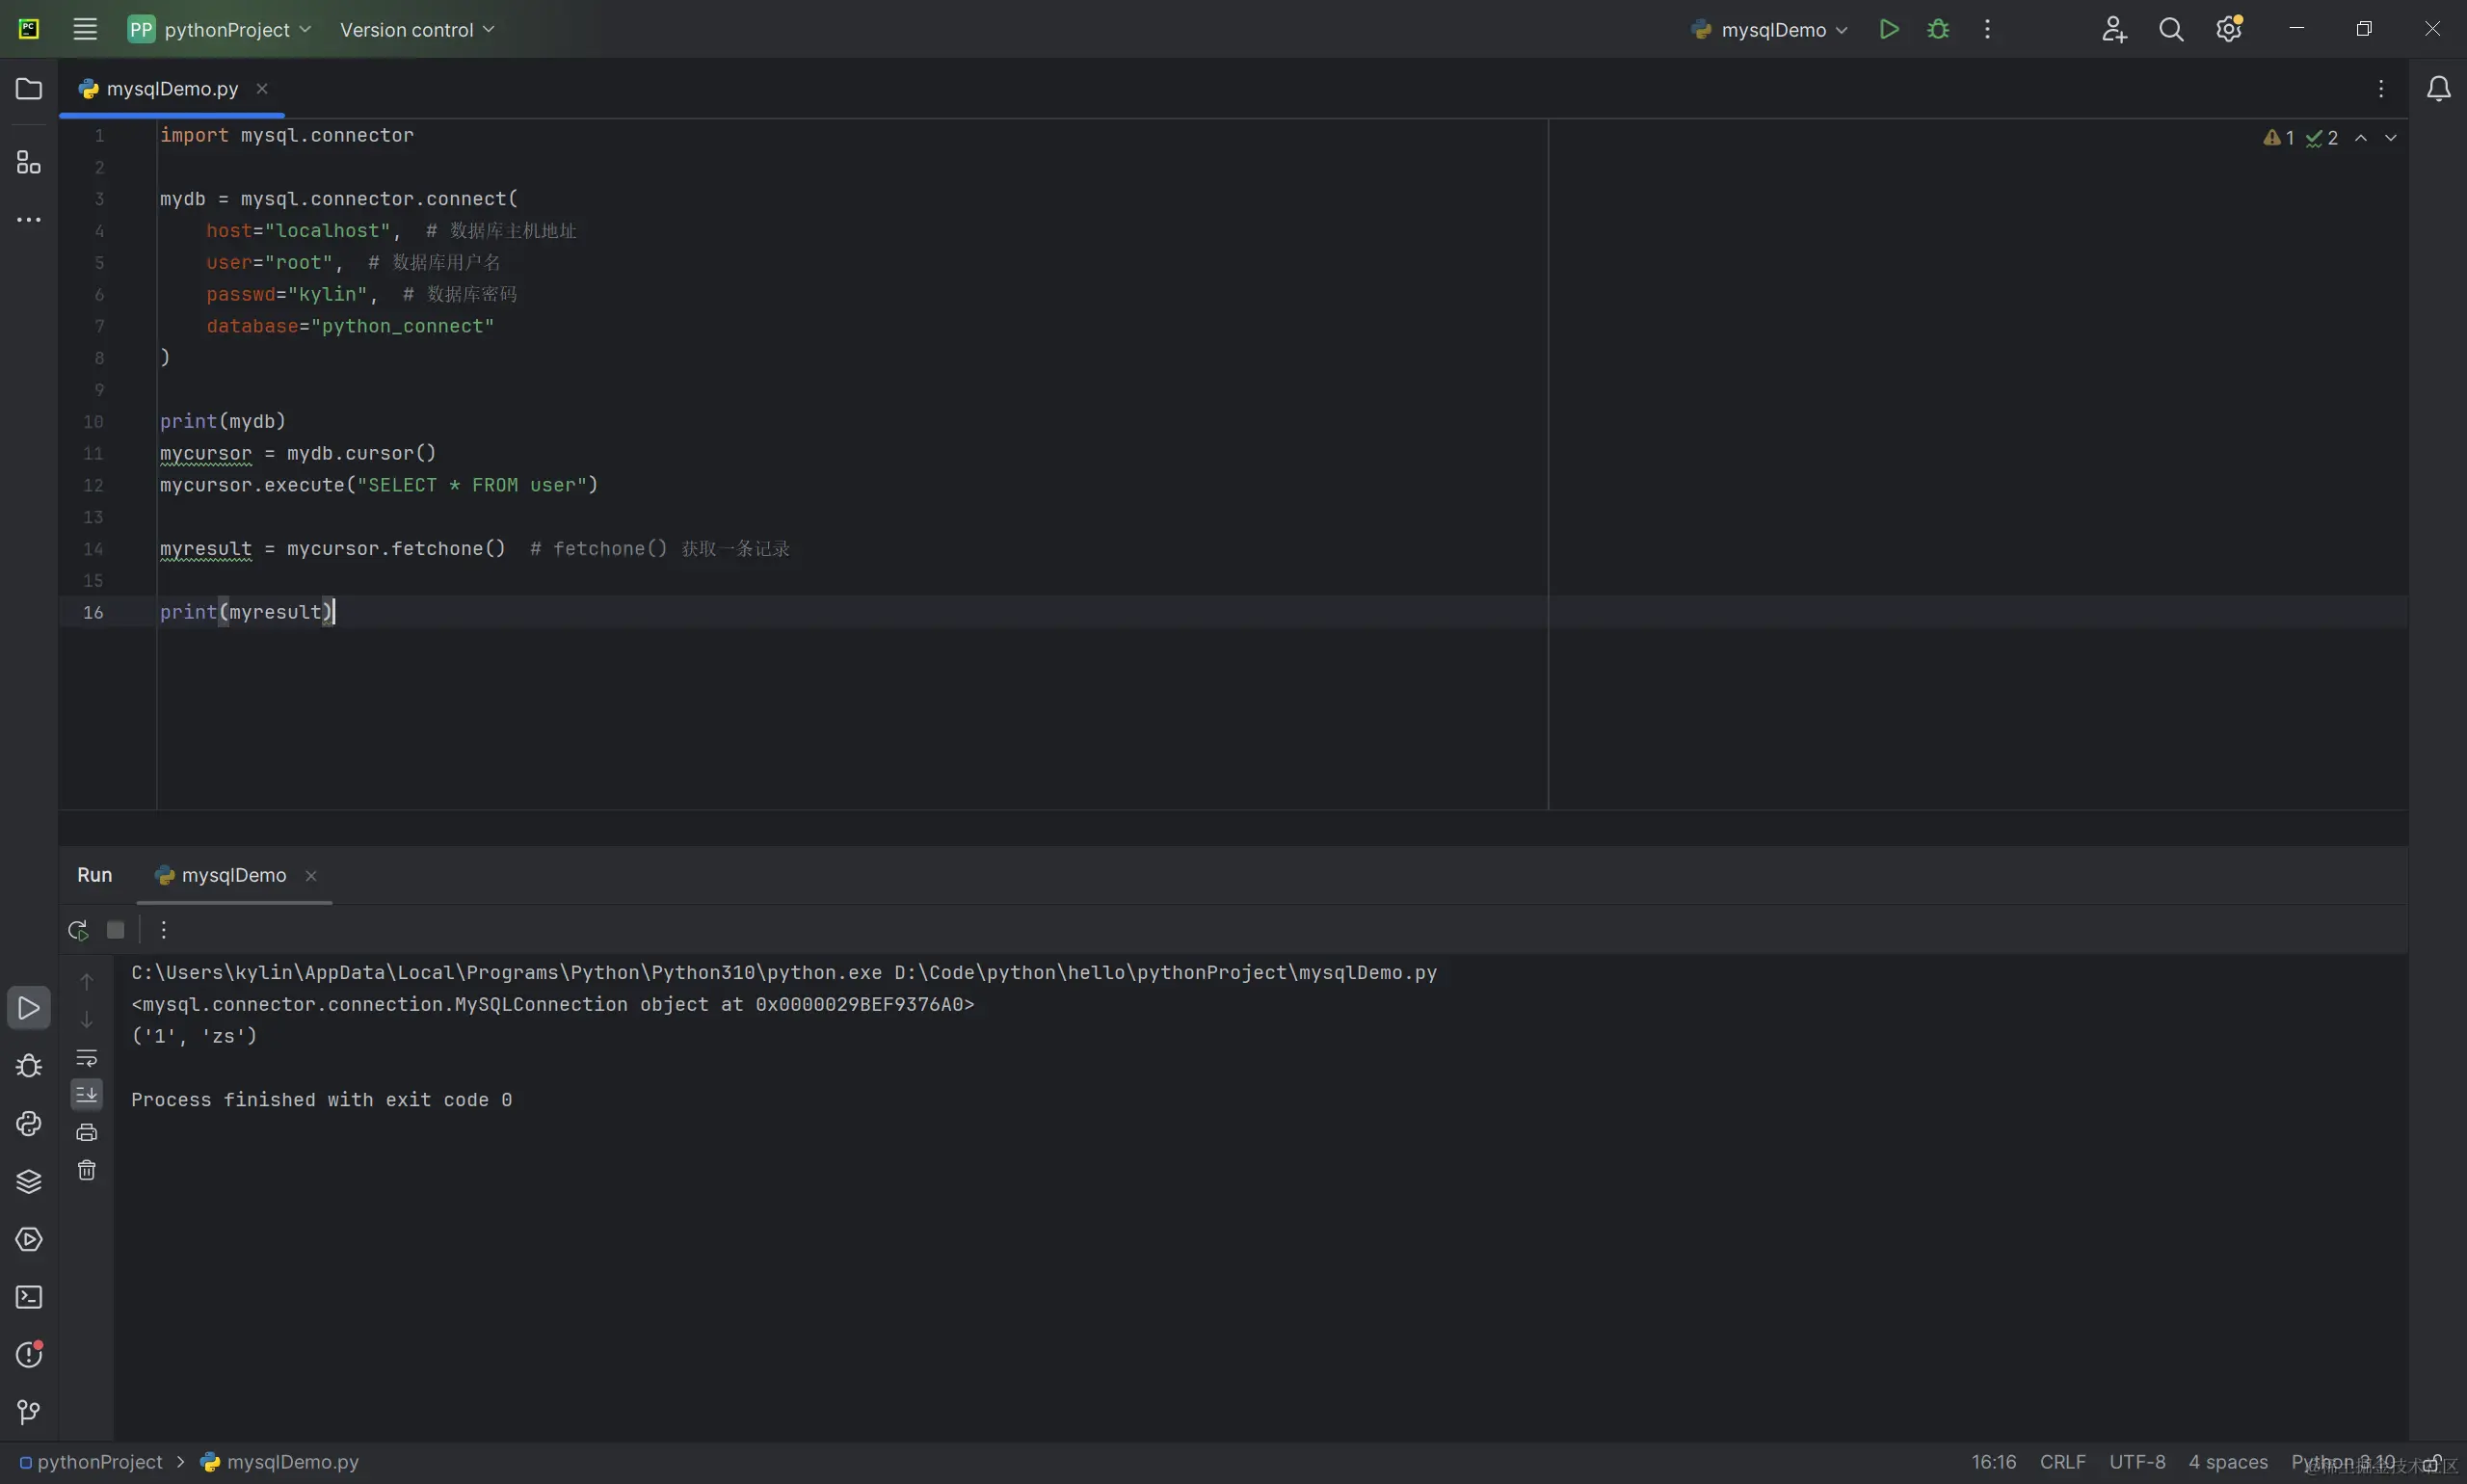Screen dimensions: 2467x1484
Task: Toggle scroll to end in console
Action: tap(87, 1094)
